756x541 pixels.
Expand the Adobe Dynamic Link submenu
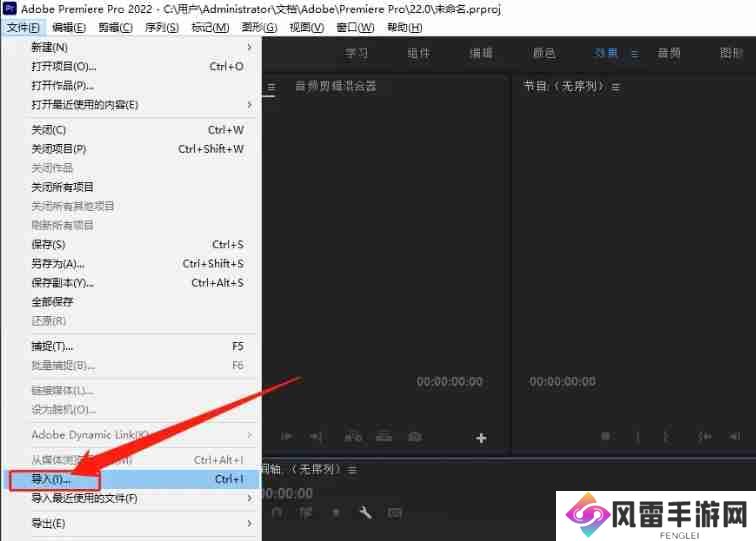tap(249, 435)
